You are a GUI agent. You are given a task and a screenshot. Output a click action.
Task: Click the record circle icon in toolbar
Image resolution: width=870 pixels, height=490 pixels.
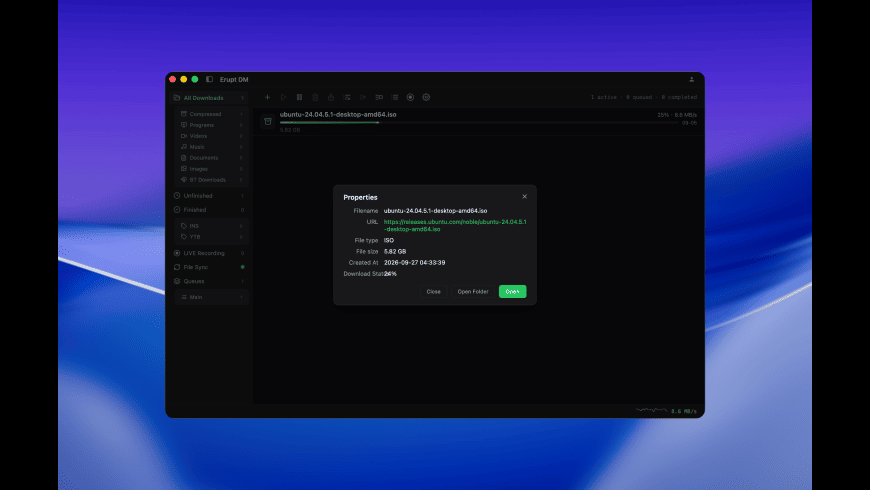(410, 97)
